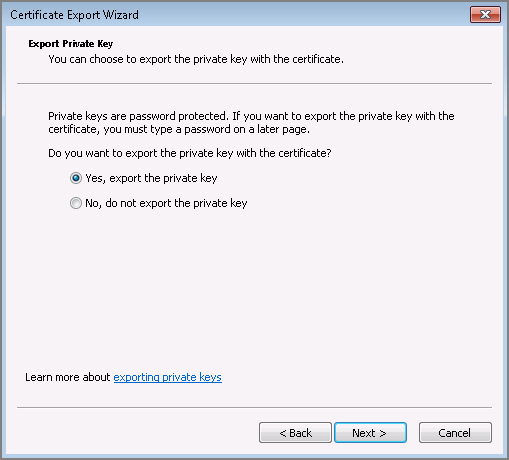Click the 'You can choose to export' subtitle
Screen dimensions: 509x460
point(196,59)
